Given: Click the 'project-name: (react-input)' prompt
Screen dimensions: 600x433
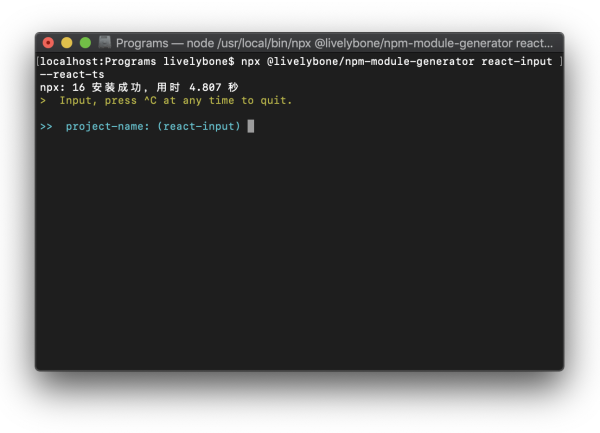Looking at the screenshot, I should [153, 126].
